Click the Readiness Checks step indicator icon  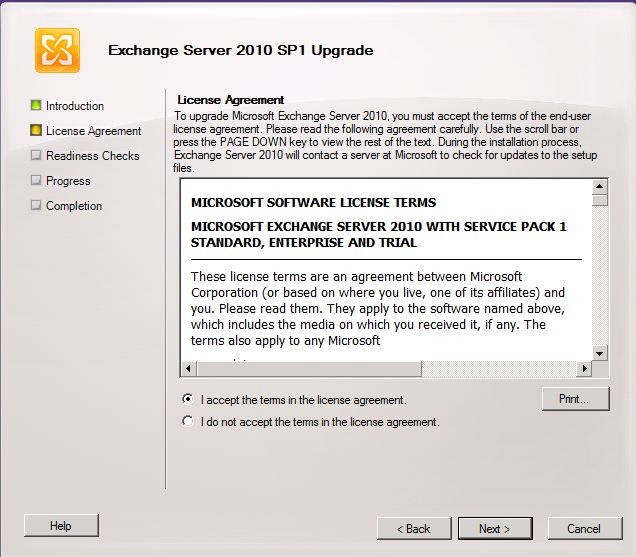[36, 155]
